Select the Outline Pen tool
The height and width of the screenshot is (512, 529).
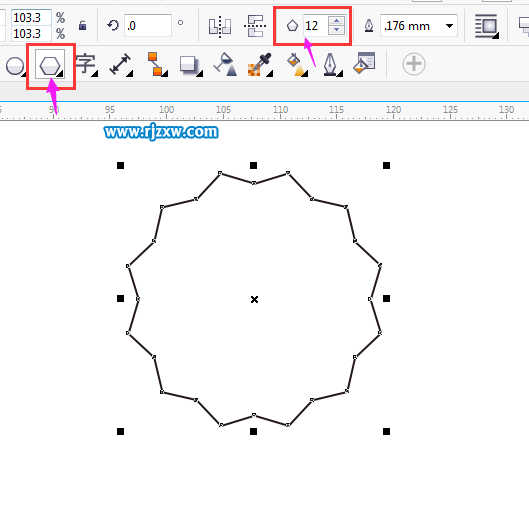pos(330,64)
